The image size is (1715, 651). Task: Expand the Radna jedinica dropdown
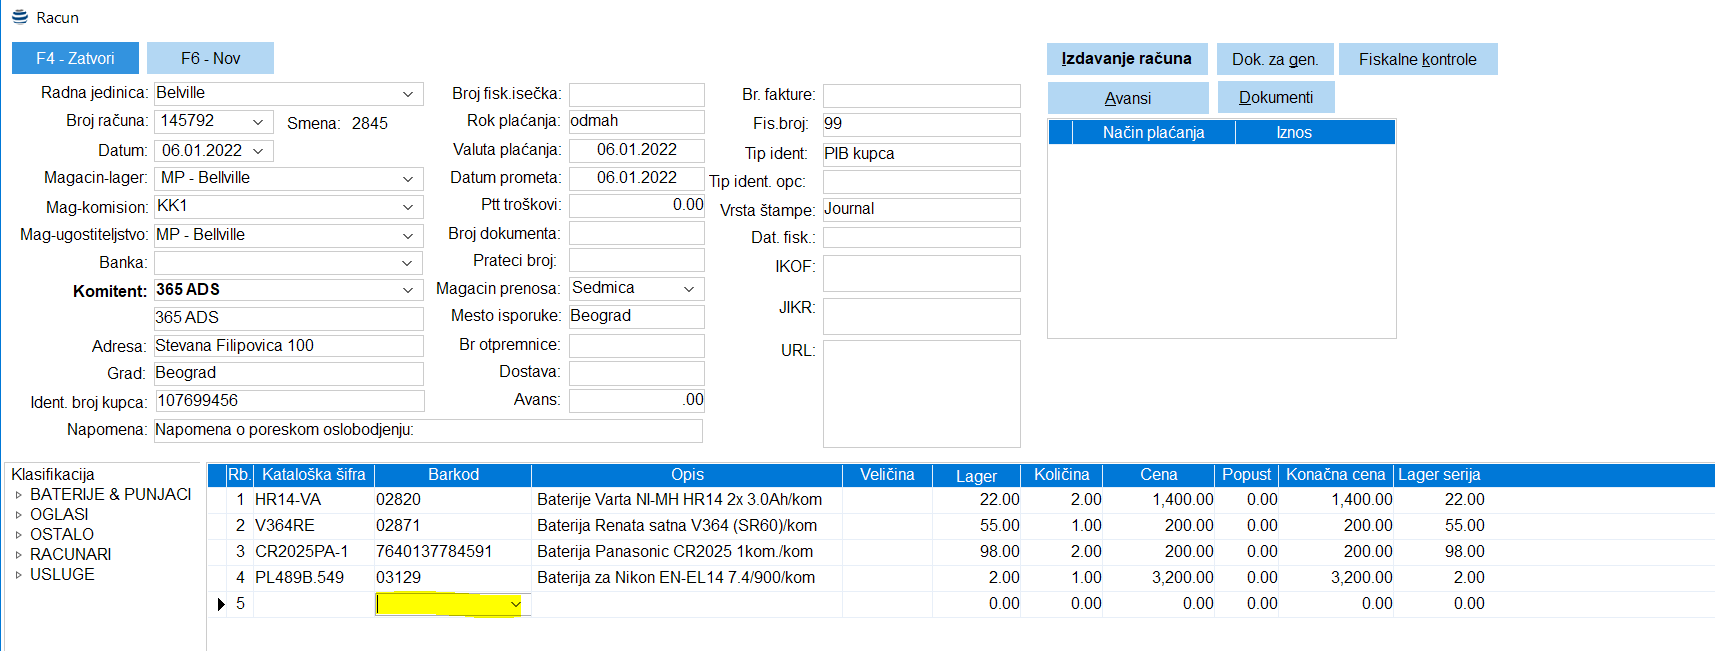coord(408,94)
